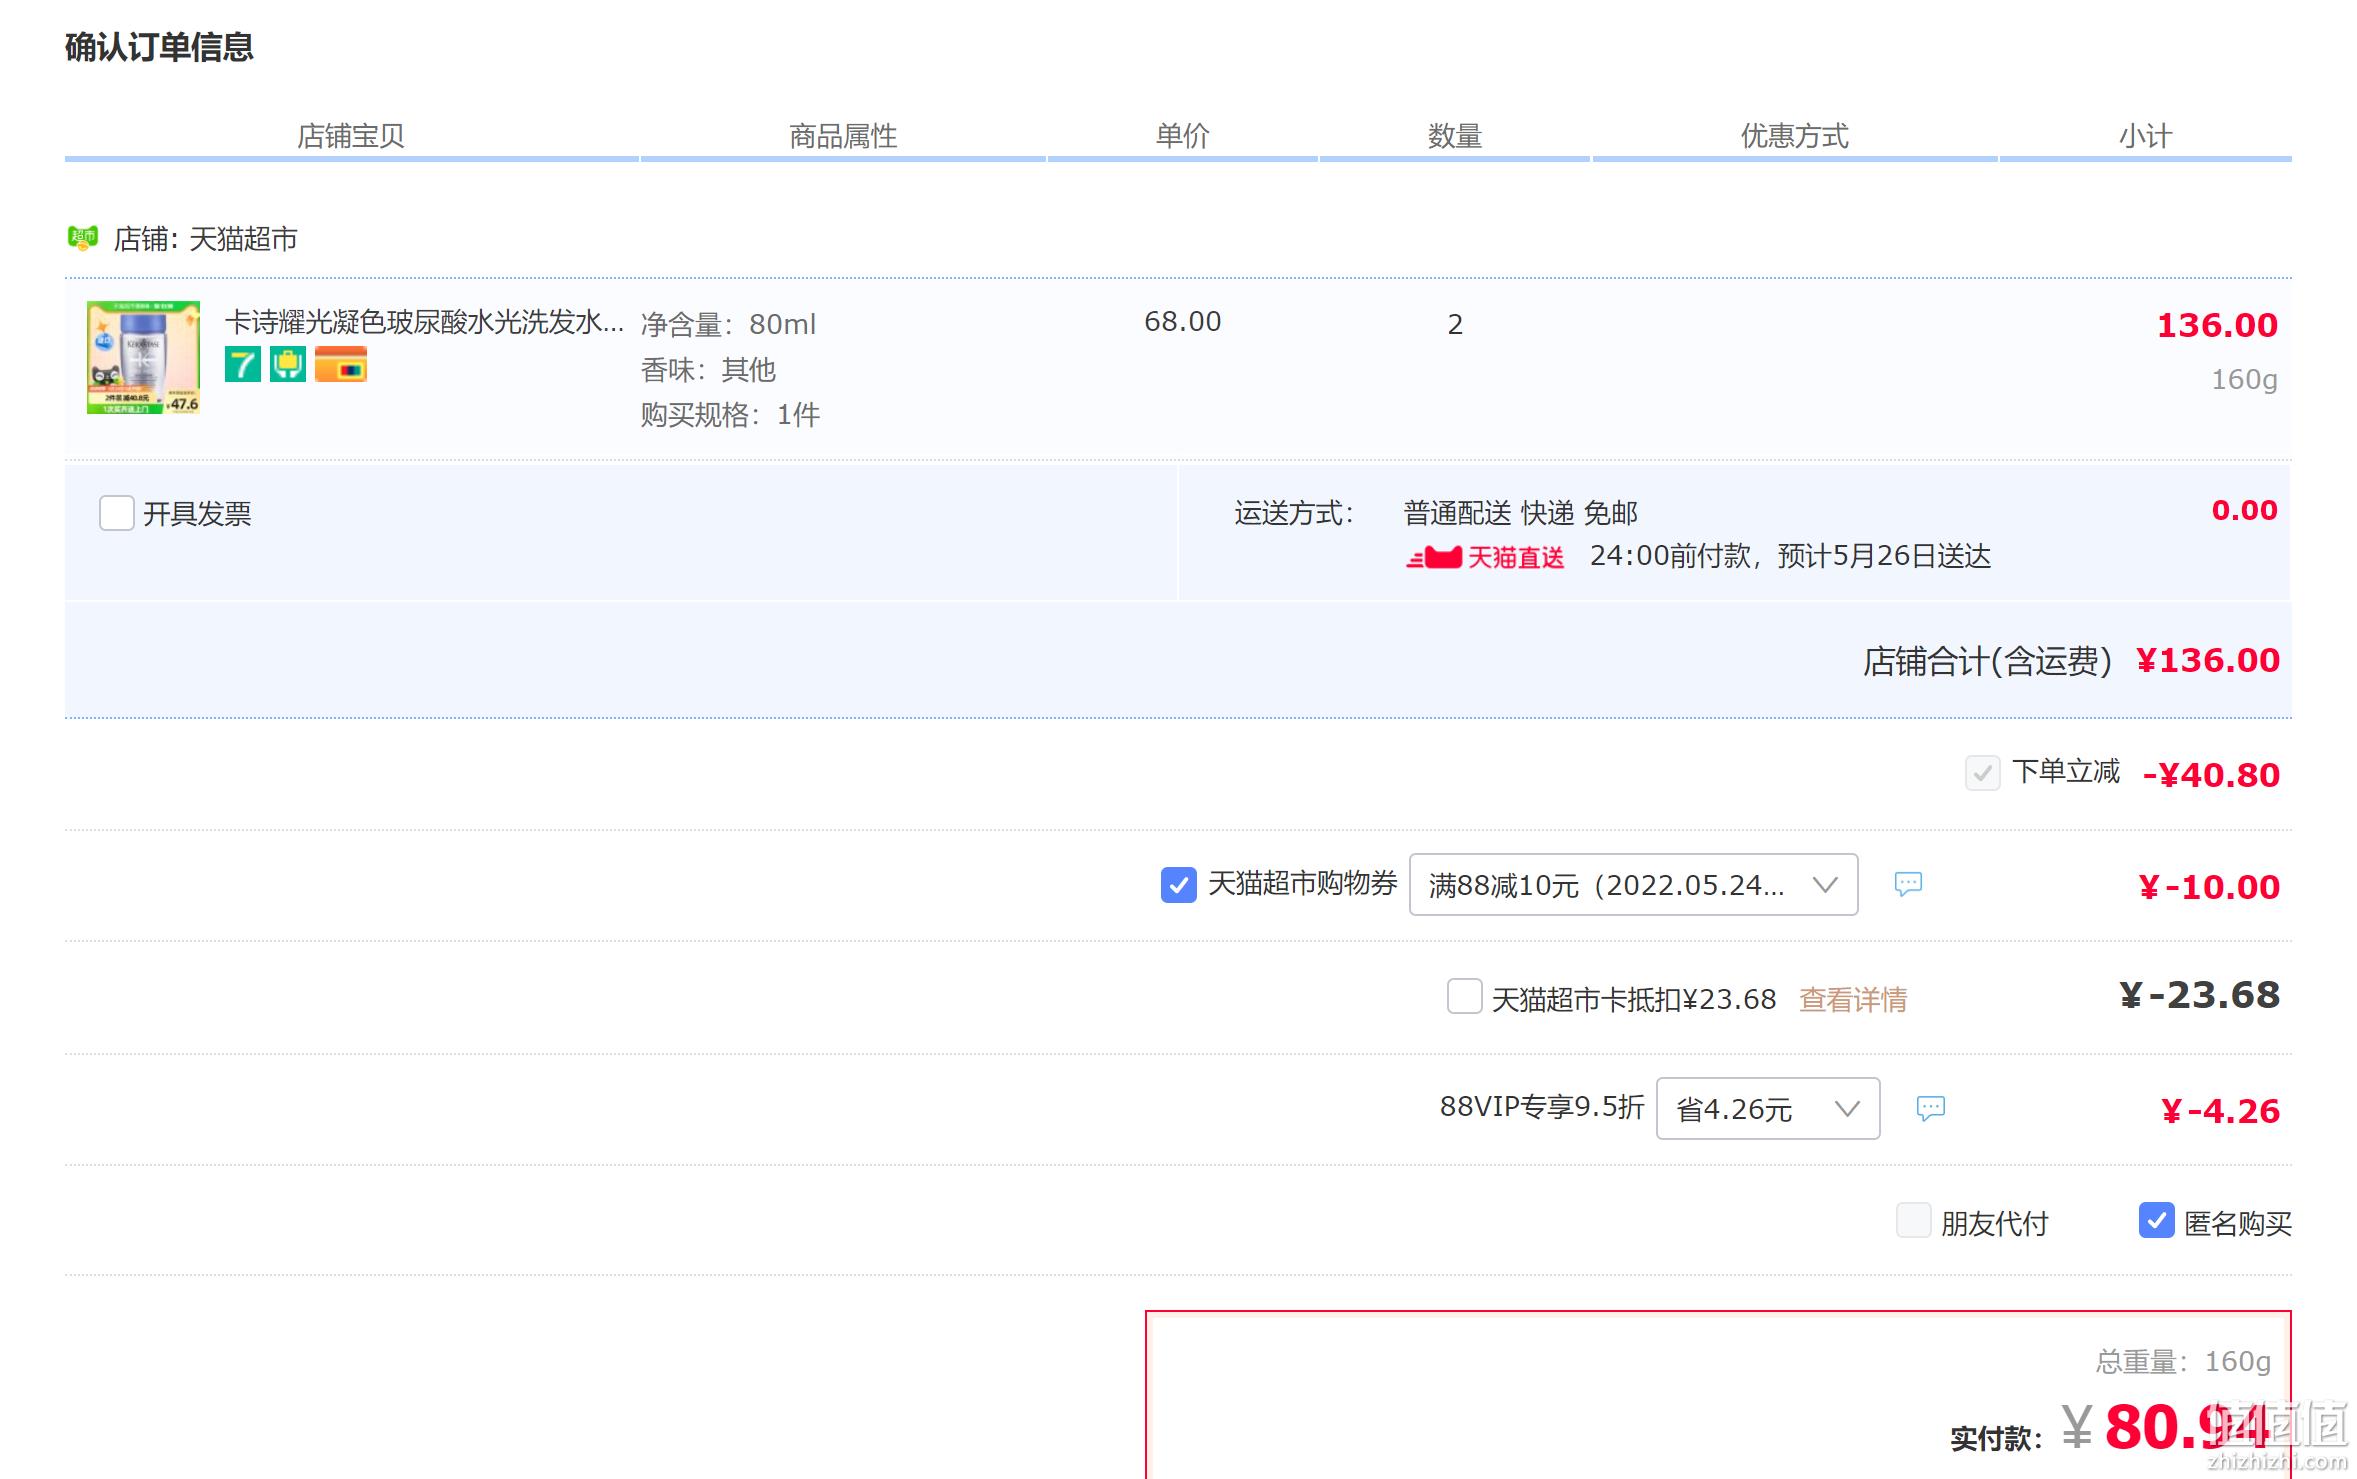Open the comment icon beside 满88减10元 coupon
Viewport: 2357px width, 1479px height.
(1908, 884)
